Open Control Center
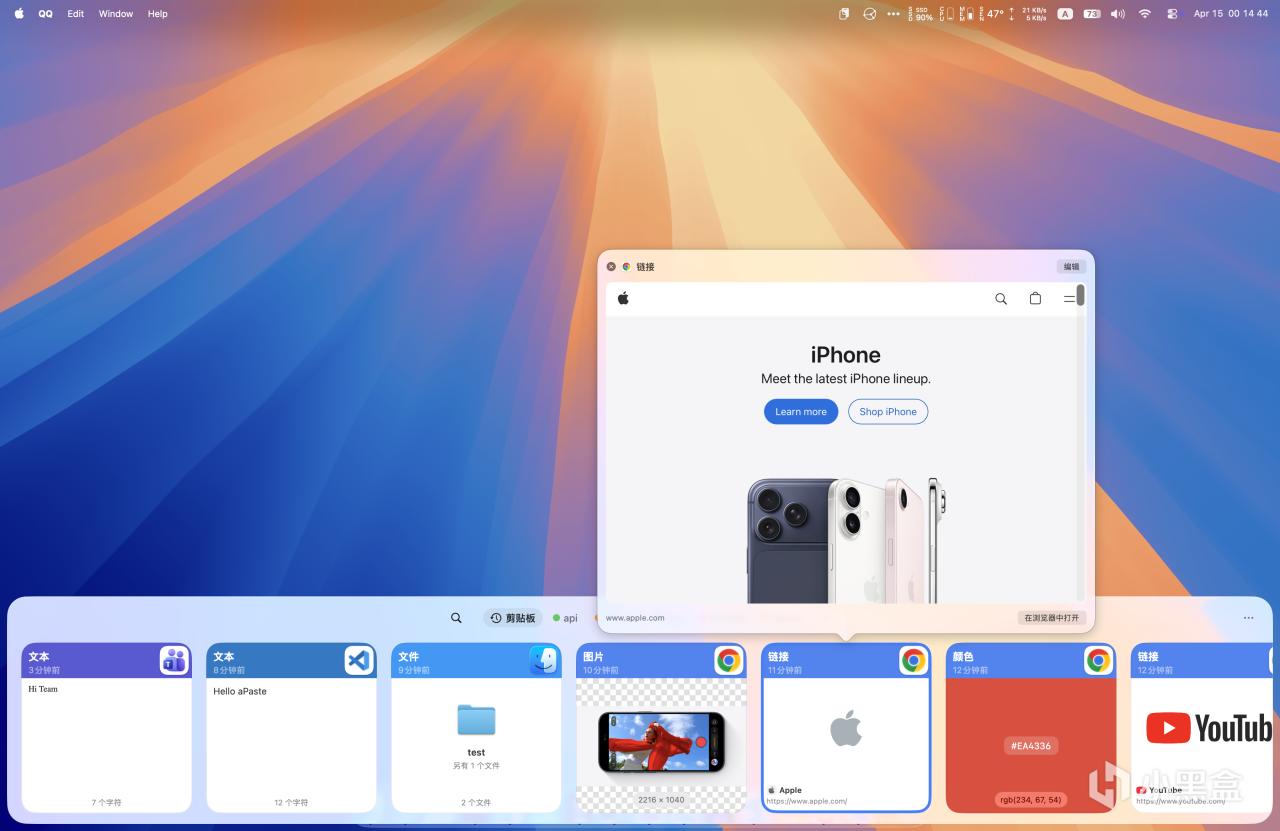This screenshot has width=1280, height=831. [x=1172, y=14]
